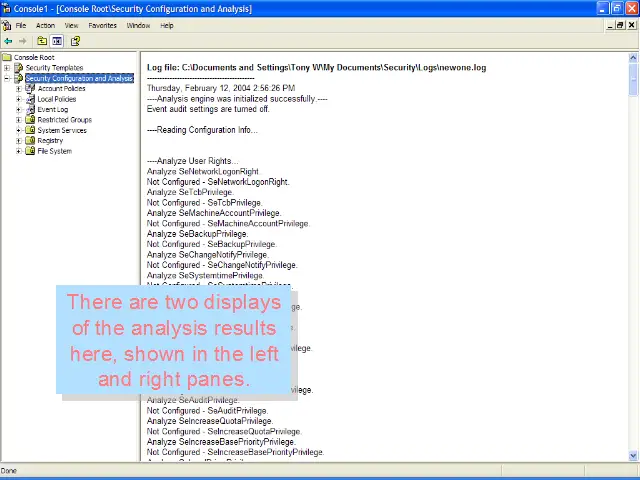Viewport: 640px width, 480px height.
Task: Click the Back arrow toolbar icon
Action: 8,41
